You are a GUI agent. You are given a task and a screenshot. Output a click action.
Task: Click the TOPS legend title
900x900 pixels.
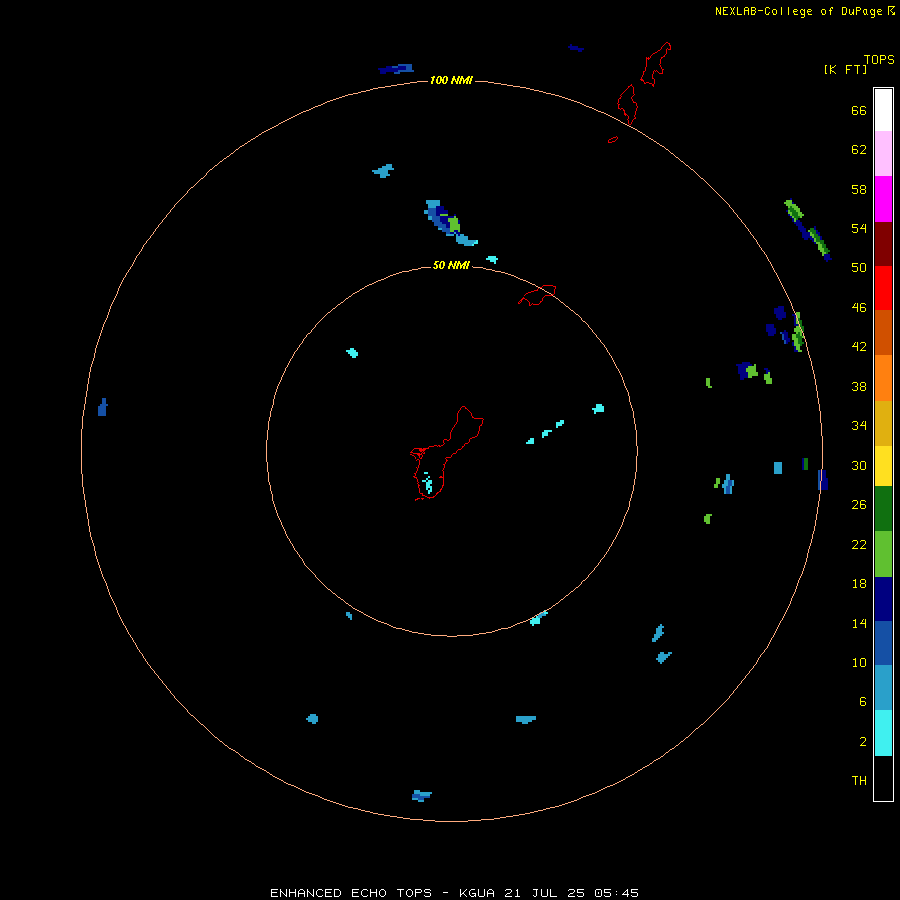coord(879,59)
